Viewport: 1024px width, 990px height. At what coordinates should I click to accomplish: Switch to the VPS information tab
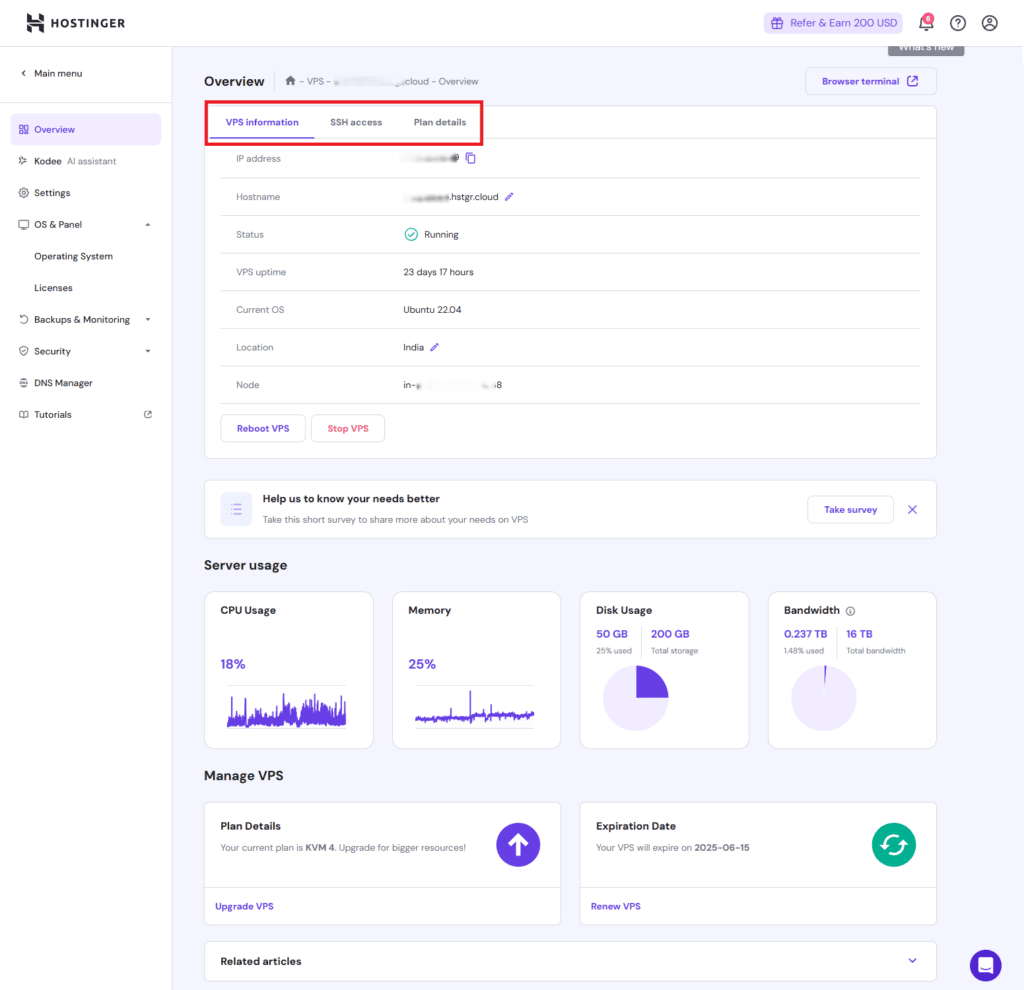pyautogui.click(x=262, y=122)
